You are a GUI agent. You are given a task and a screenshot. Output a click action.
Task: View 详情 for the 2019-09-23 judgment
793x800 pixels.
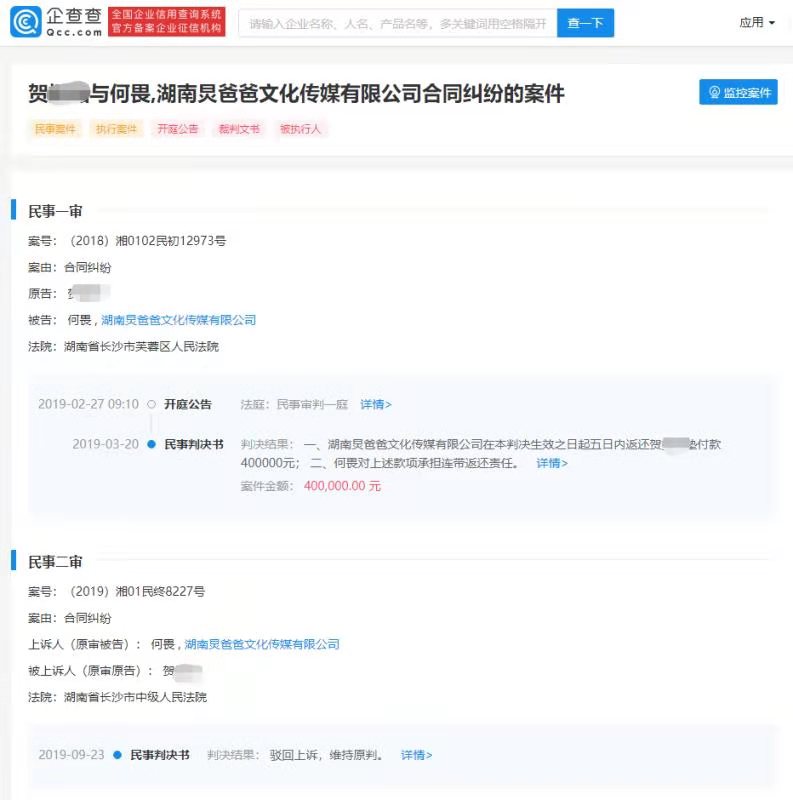(417, 755)
